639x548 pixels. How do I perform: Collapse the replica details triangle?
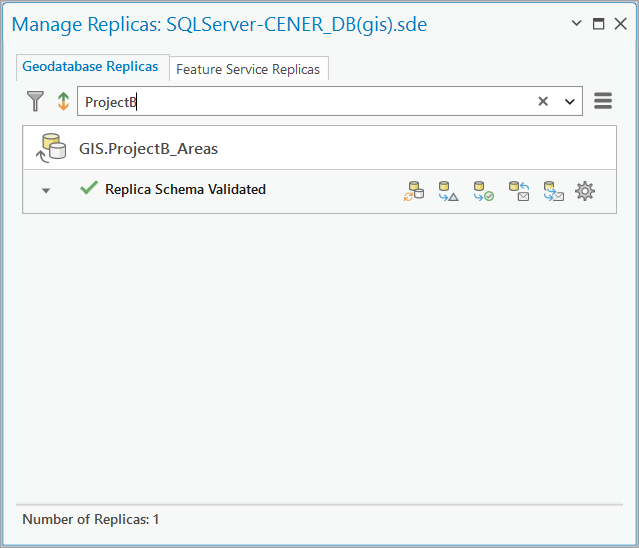pyautogui.click(x=46, y=190)
